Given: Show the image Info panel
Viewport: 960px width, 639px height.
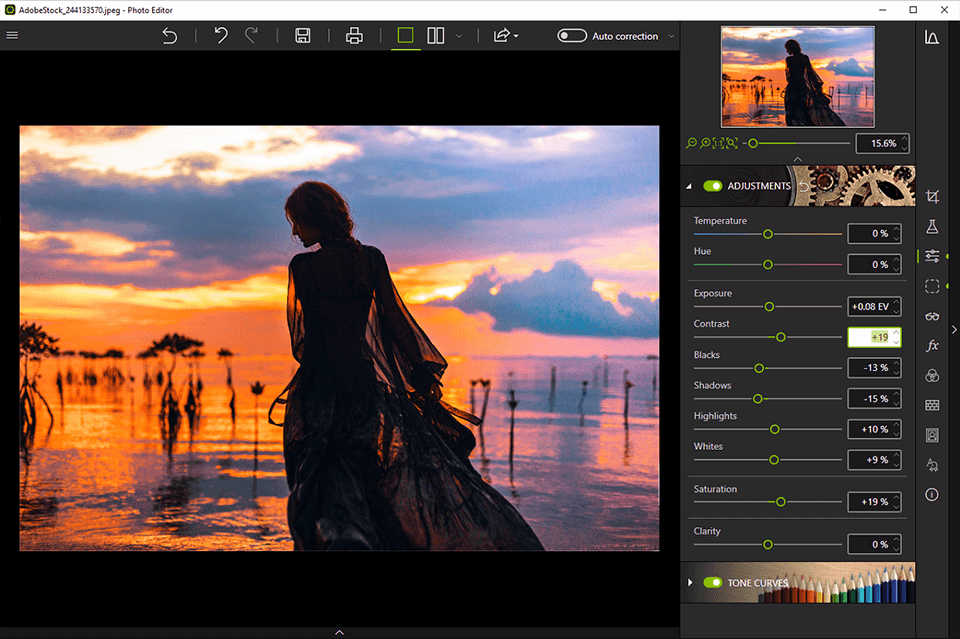Looking at the screenshot, I should click(932, 495).
